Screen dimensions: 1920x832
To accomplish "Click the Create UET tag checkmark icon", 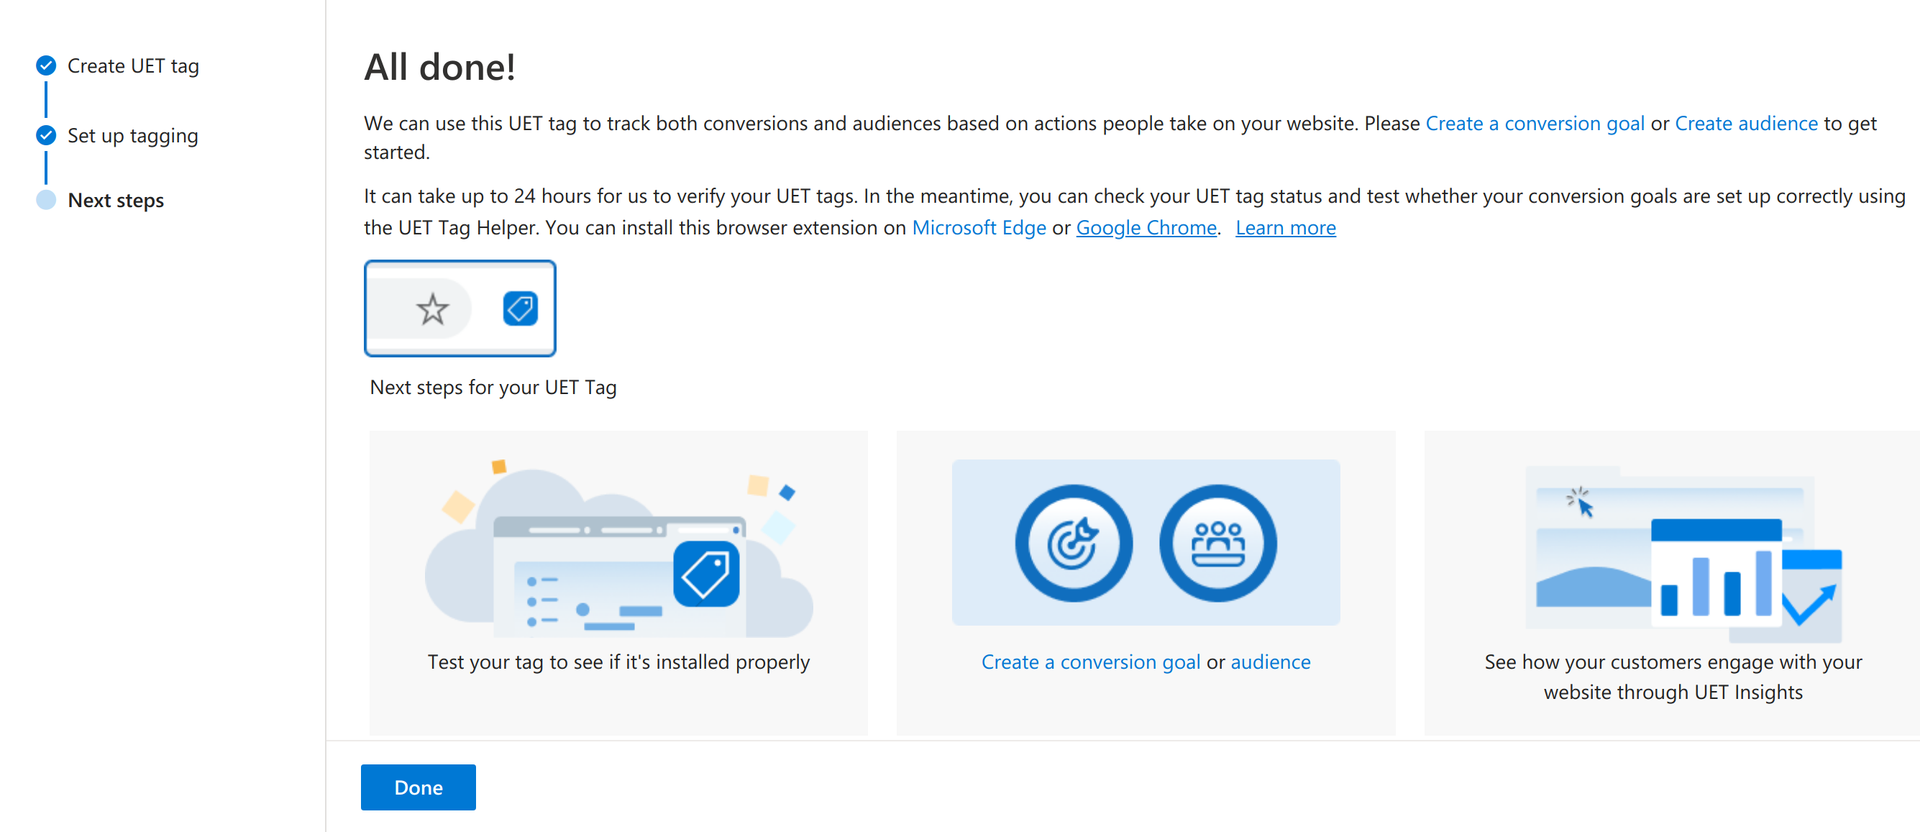I will click(x=46, y=66).
